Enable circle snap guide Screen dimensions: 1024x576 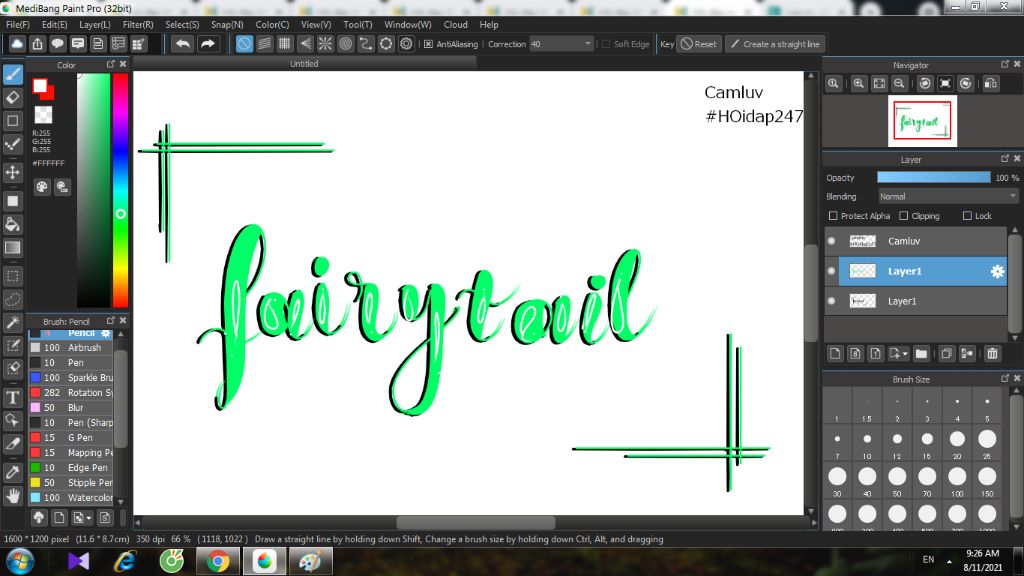pos(345,44)
